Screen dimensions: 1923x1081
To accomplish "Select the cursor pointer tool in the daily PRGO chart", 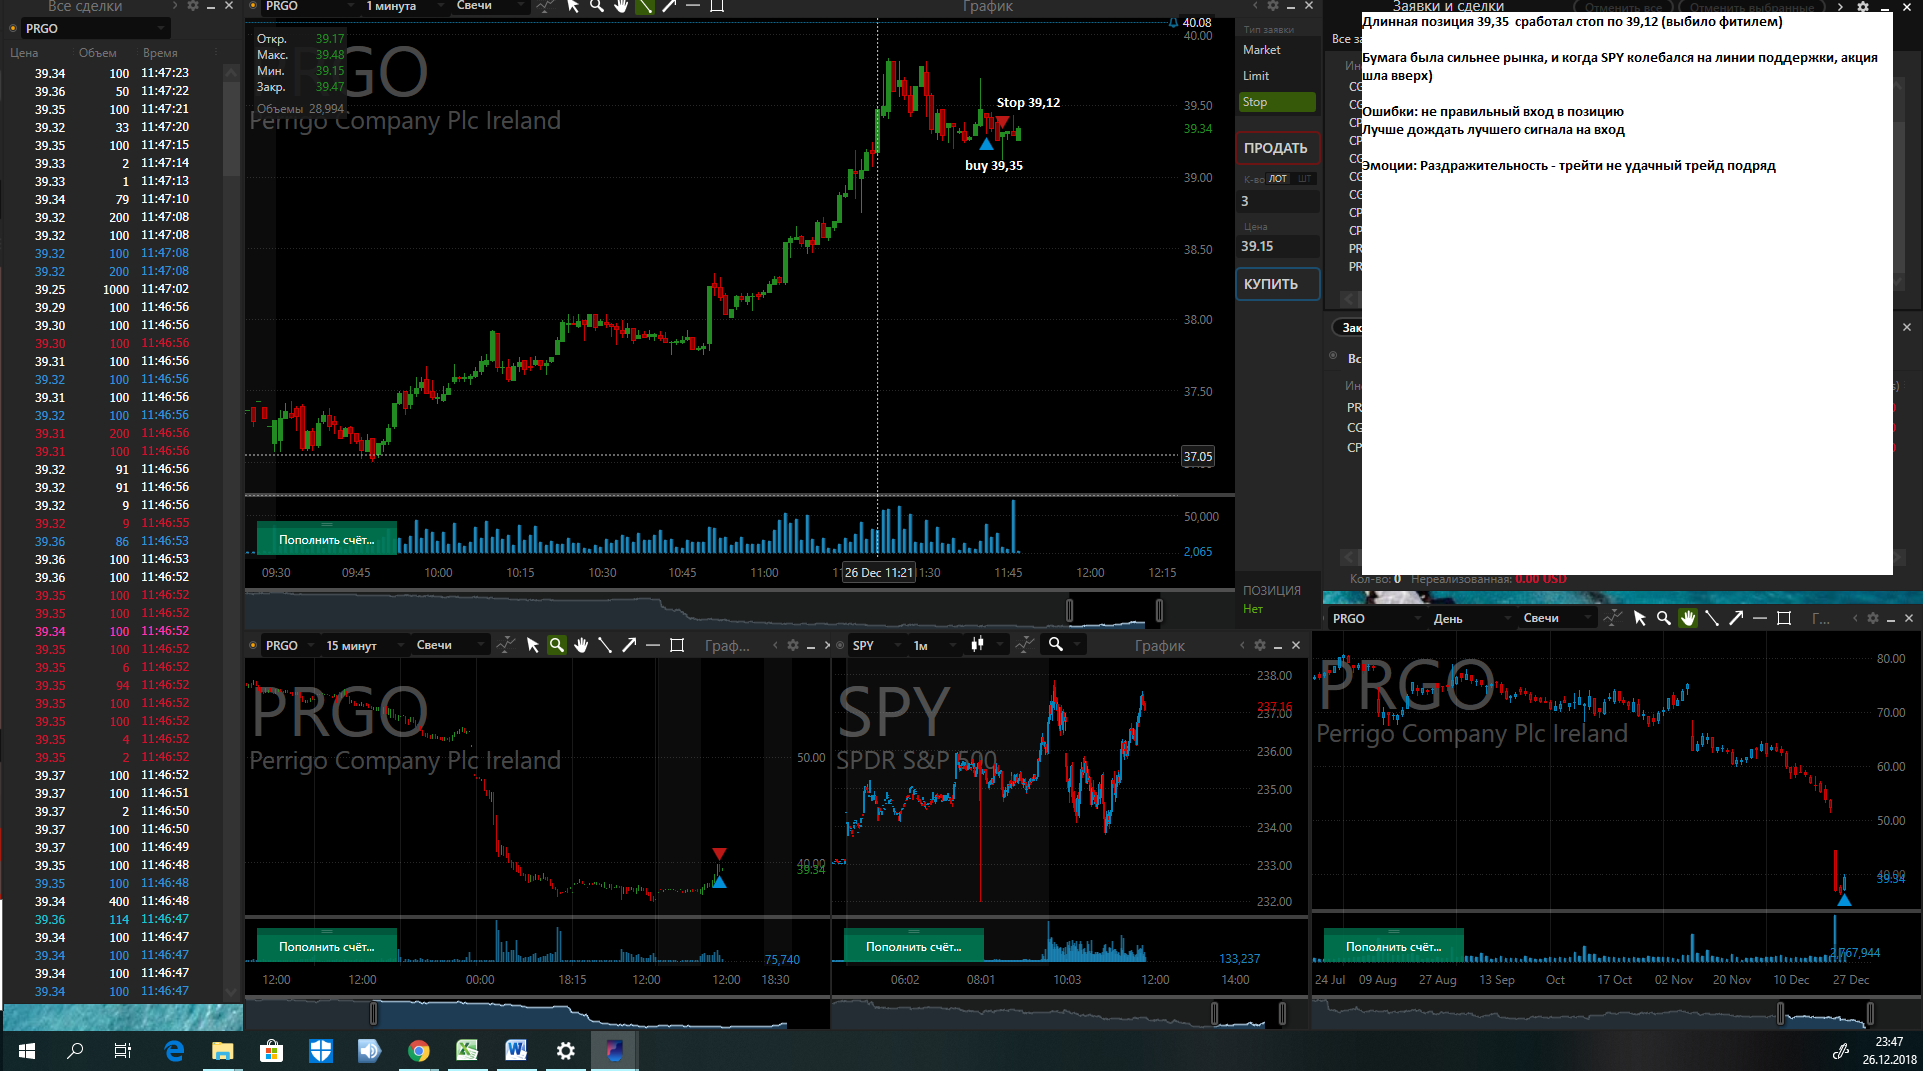I will 1640,618.
